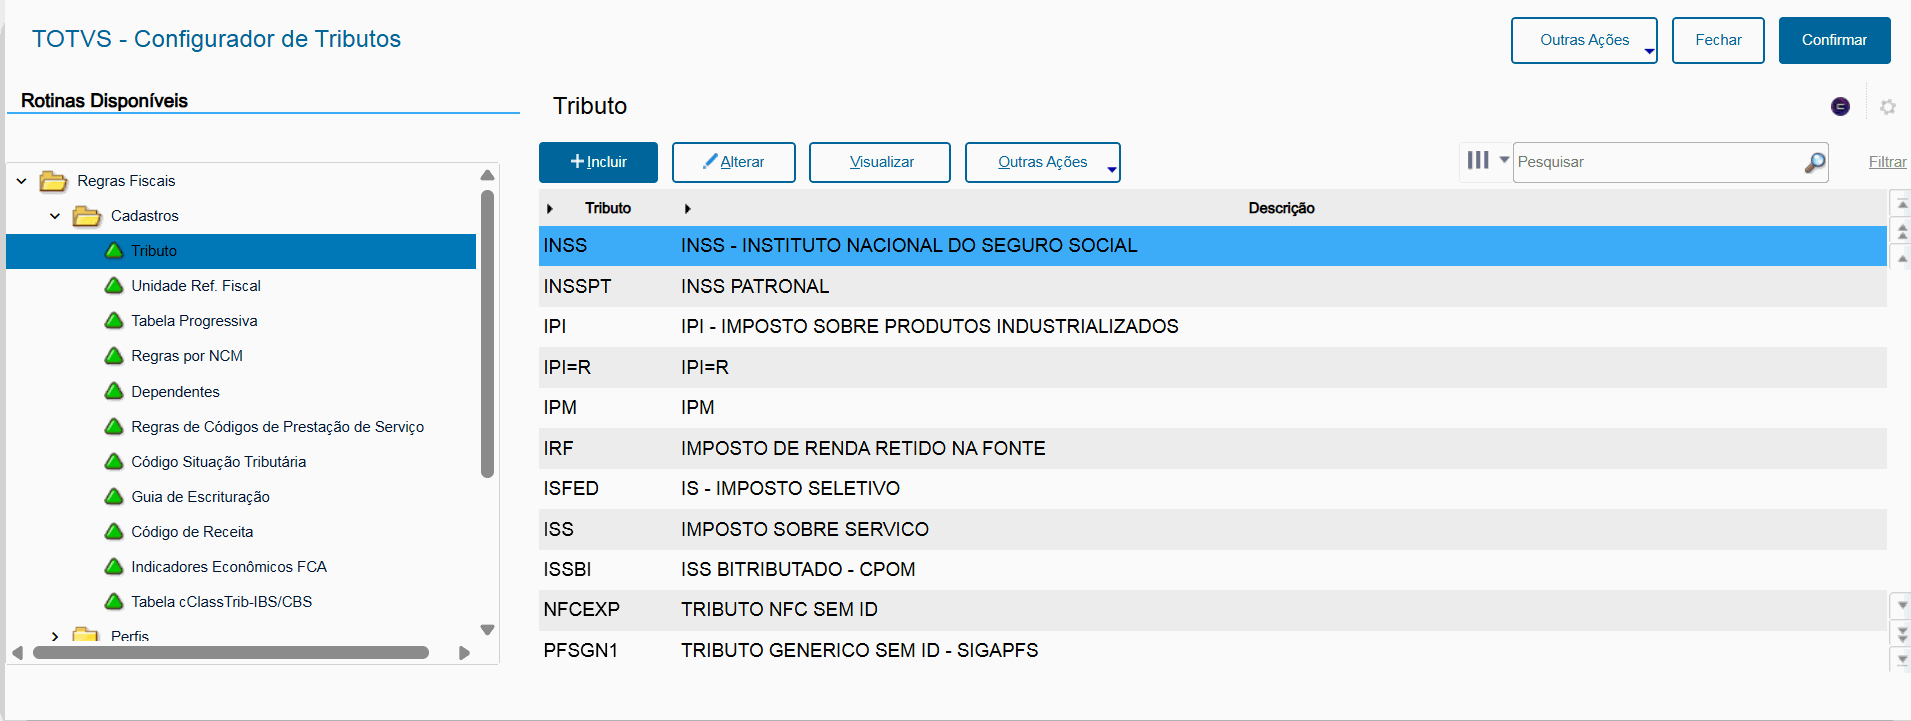Image resolution: width=1911 pixels, height=721 pixels.
Task: Click the page-down double arrow icon
Action: (x=1902, y=633)
